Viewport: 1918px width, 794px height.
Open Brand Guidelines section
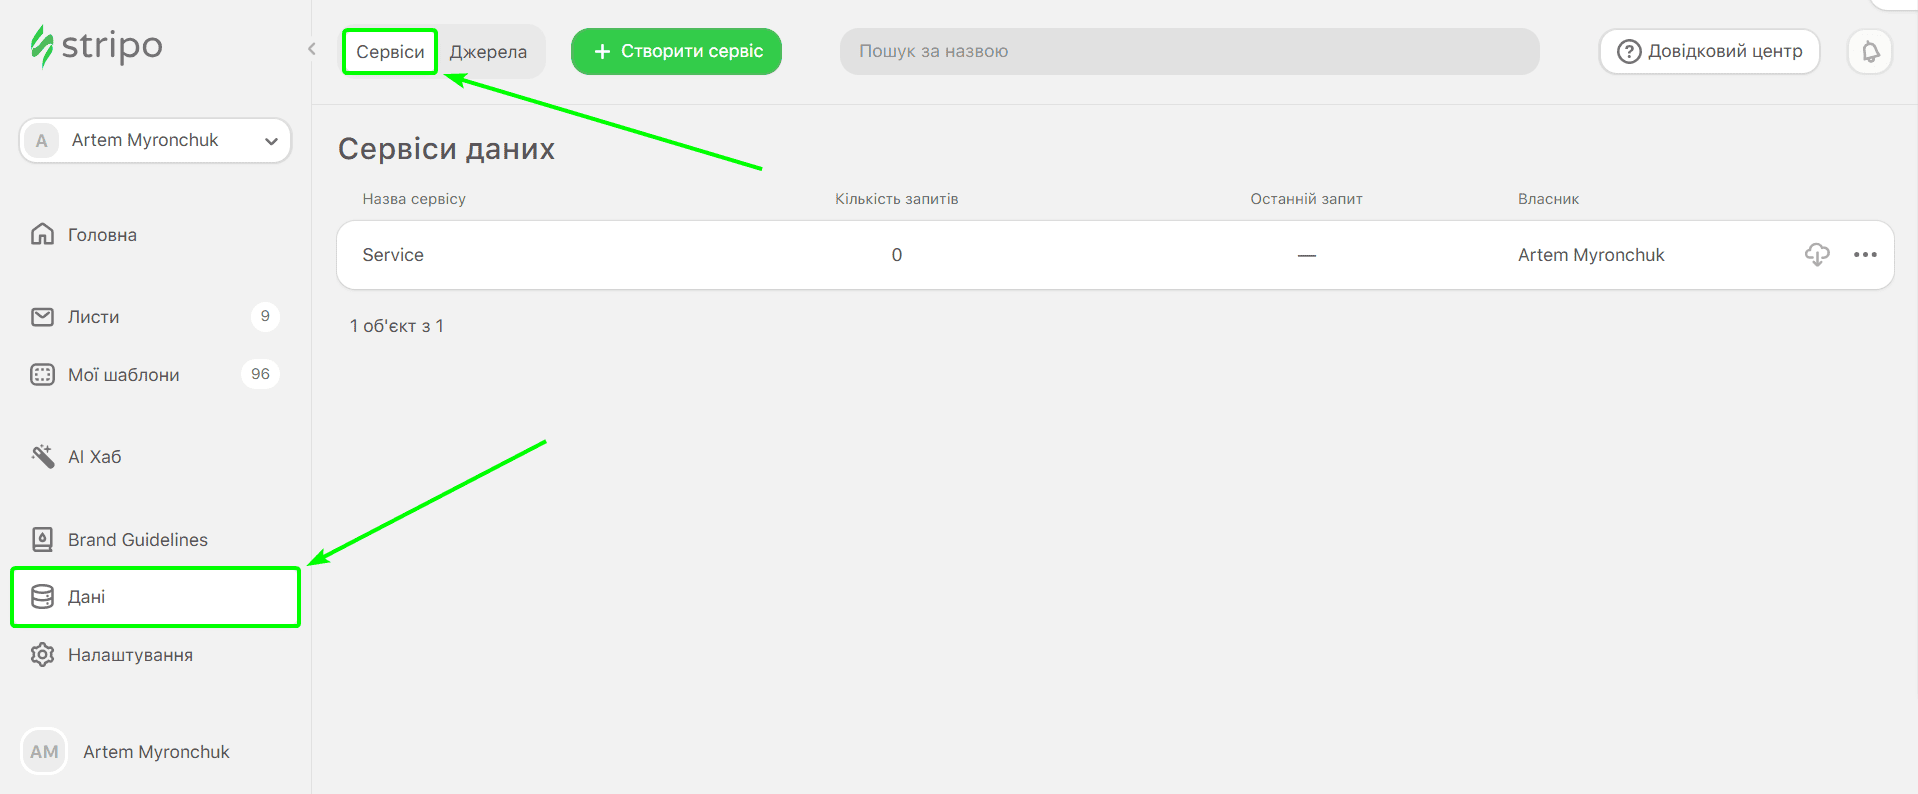coord(137,540)
